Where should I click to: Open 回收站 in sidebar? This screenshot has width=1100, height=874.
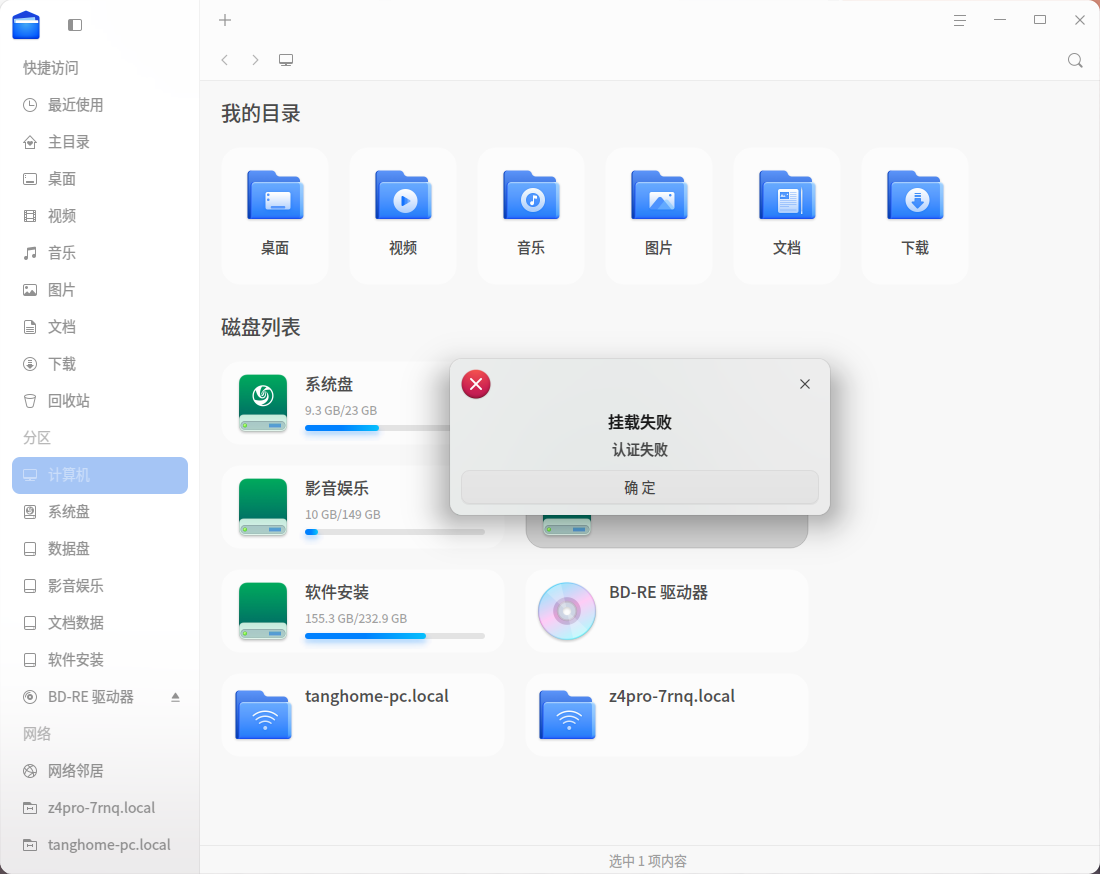100,401
